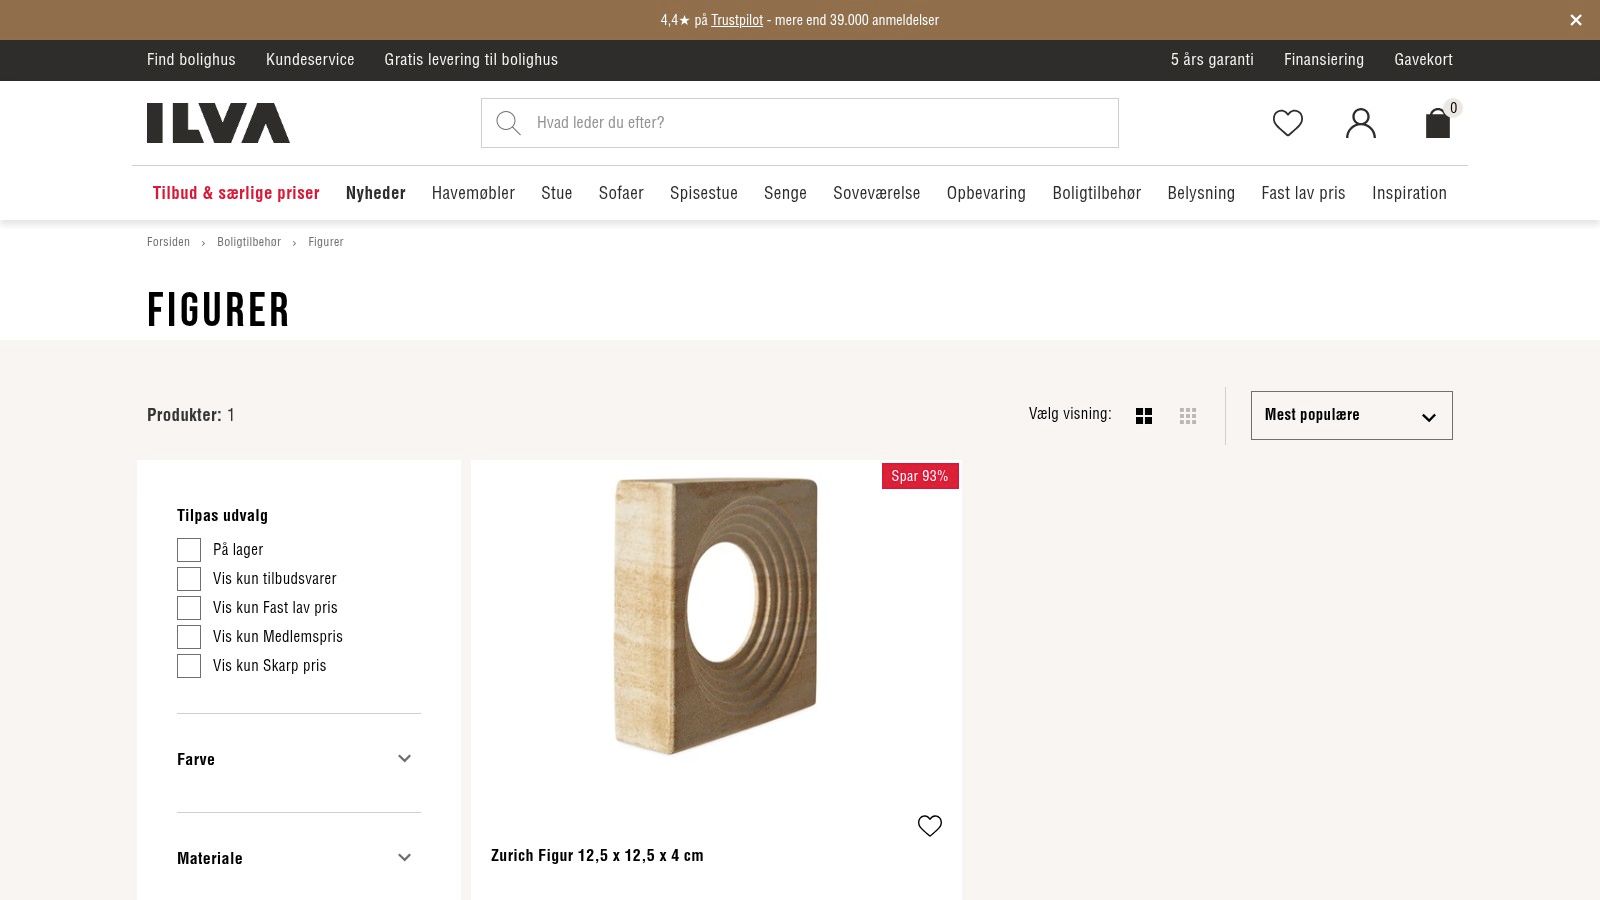
Task: Open the user account icon
Action: [x=1360, y=123]
